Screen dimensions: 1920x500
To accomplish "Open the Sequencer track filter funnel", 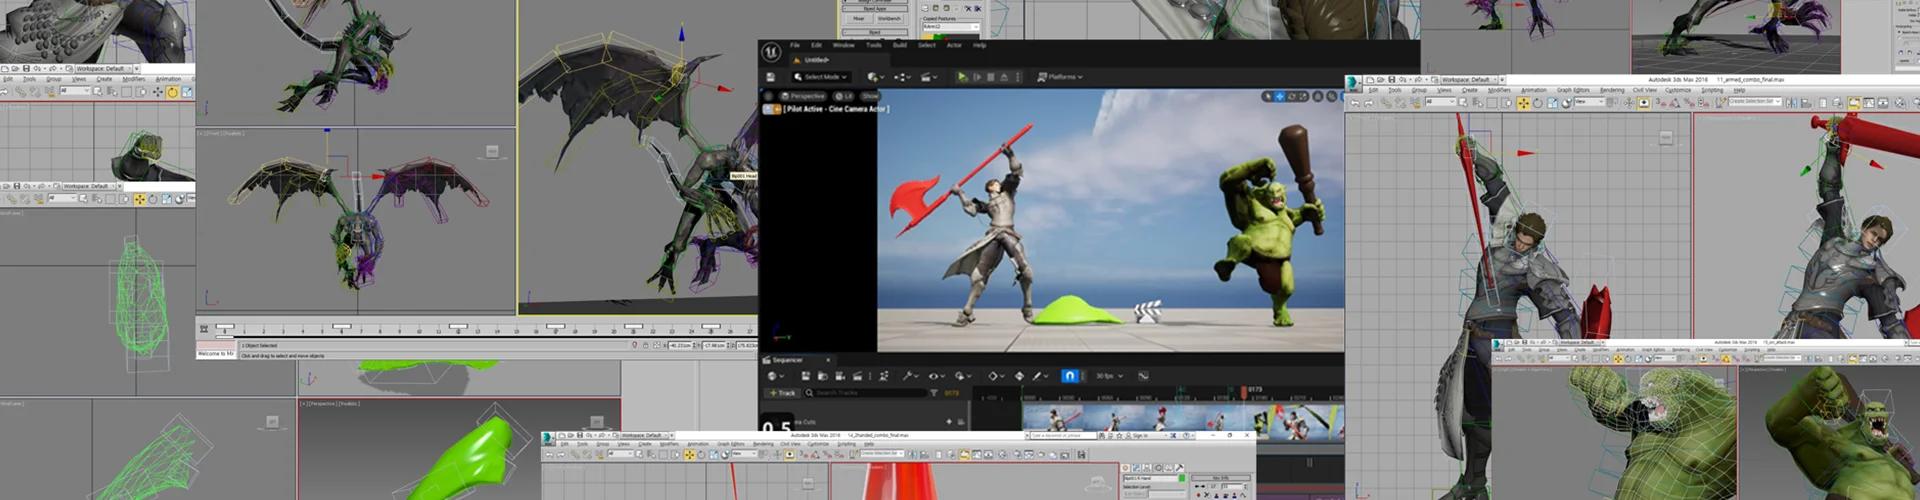I will (x=933, y=393).
